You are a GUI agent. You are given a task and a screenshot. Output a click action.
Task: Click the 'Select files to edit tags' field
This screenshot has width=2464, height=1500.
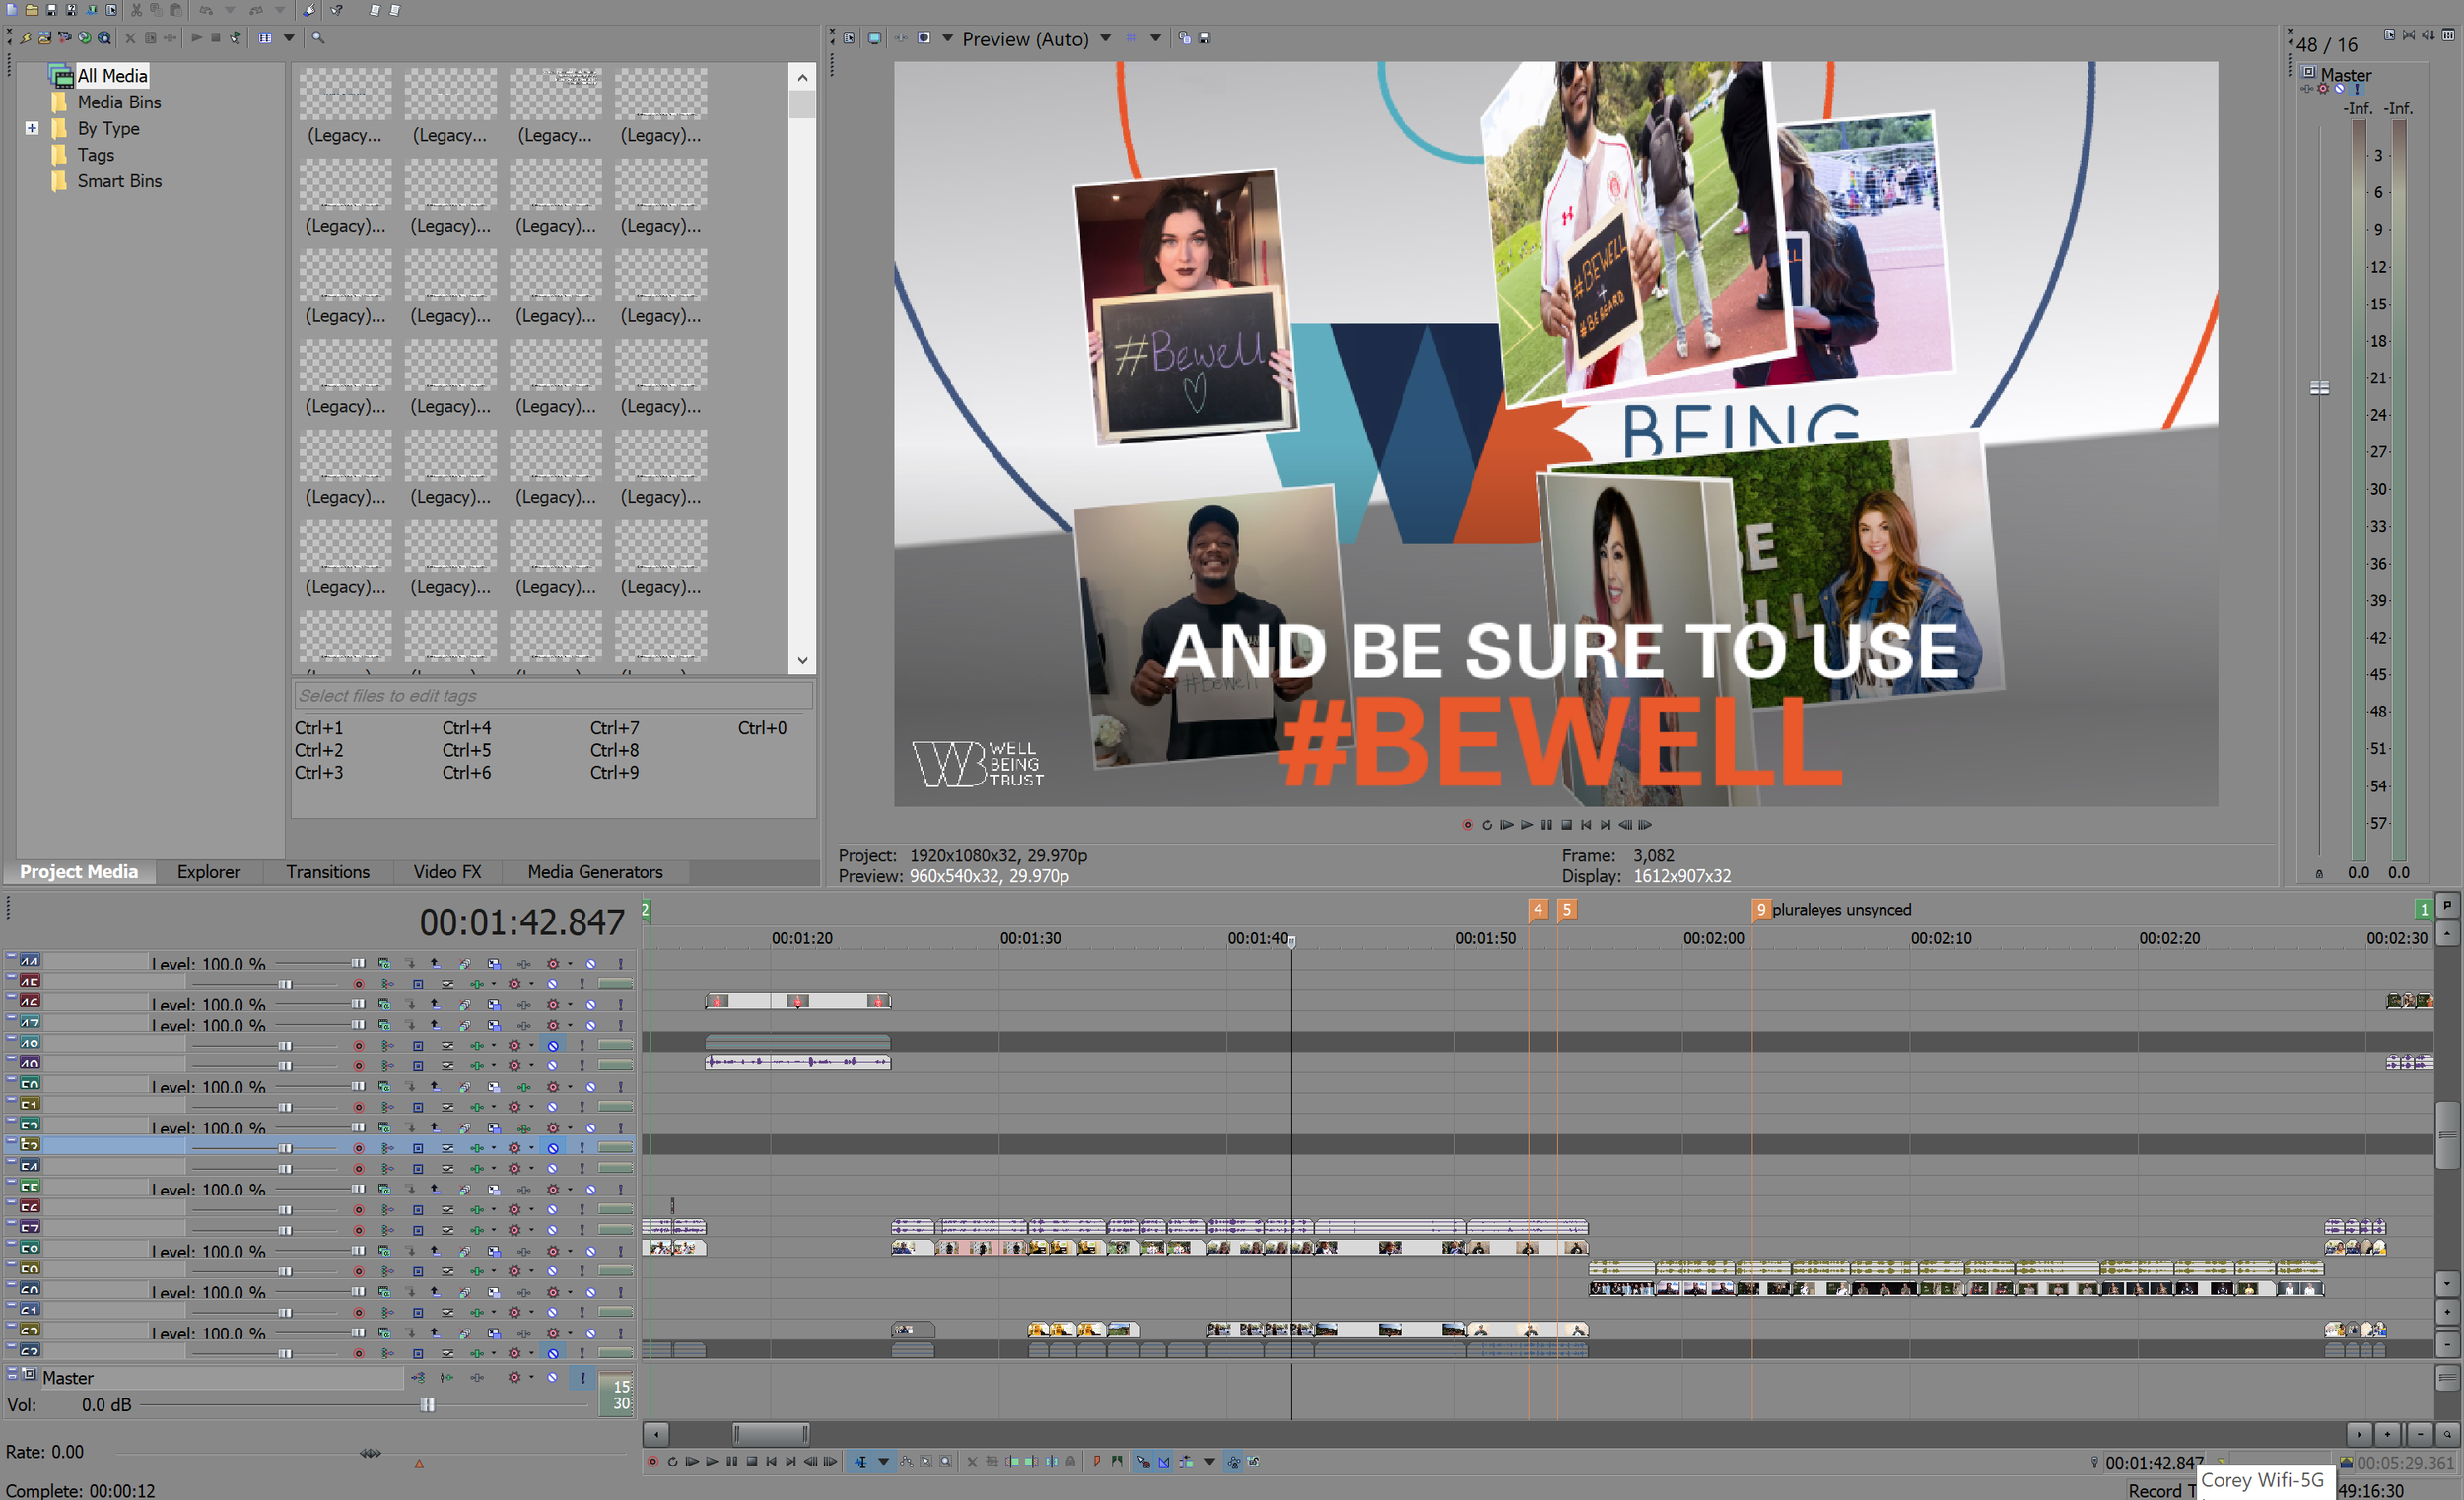point(553,696)
